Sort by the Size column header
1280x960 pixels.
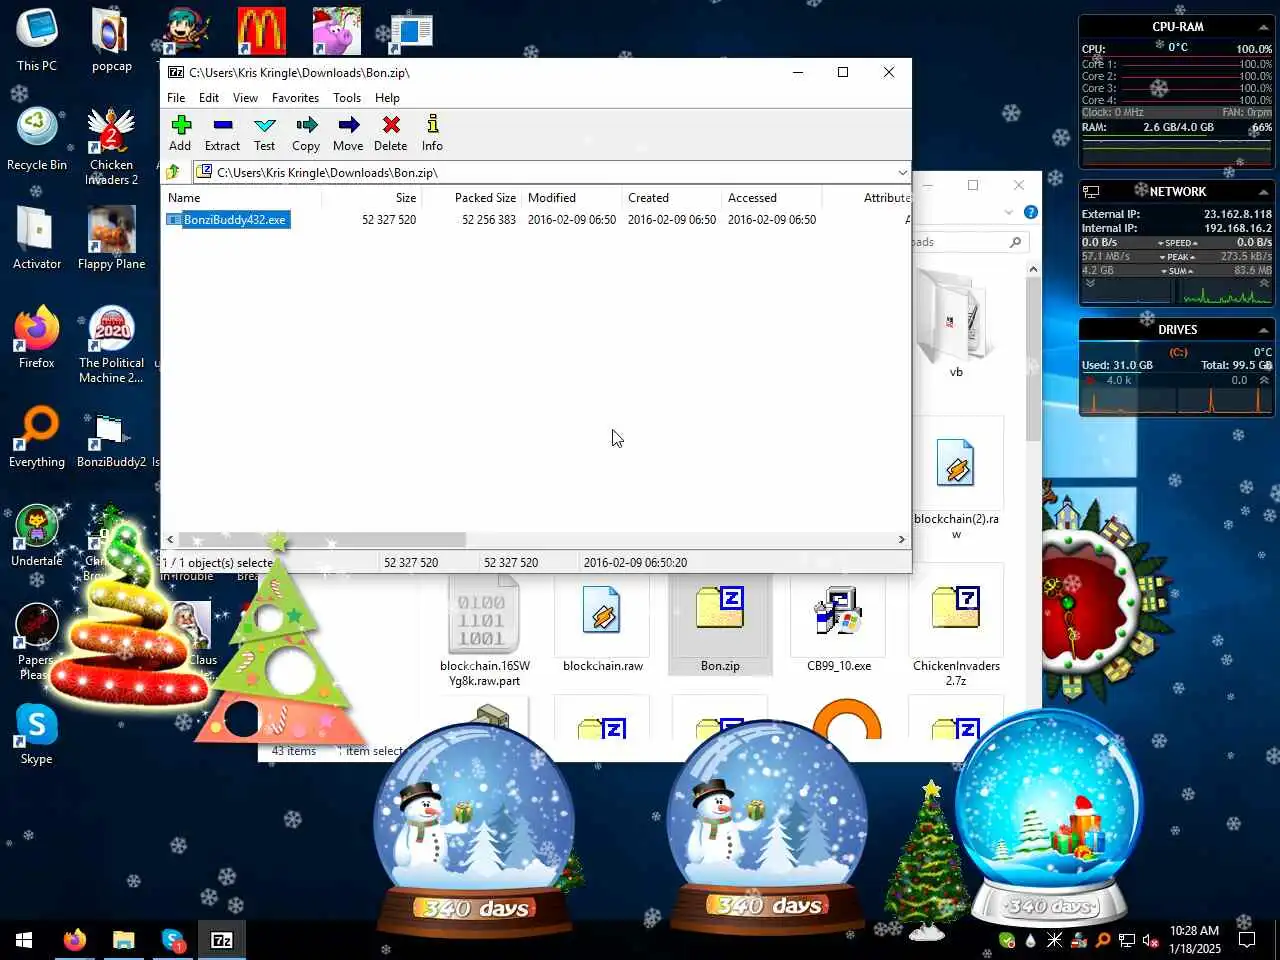pyautogui.click(x=371, y=198)
